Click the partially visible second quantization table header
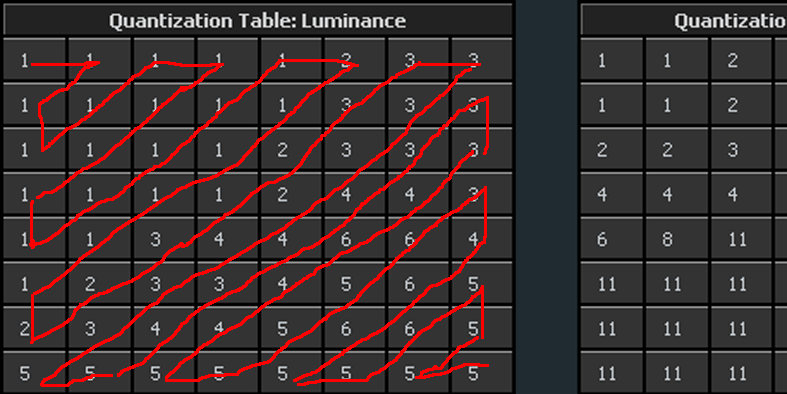This screenshot has height=394, width=787. (x=684, y=20)
